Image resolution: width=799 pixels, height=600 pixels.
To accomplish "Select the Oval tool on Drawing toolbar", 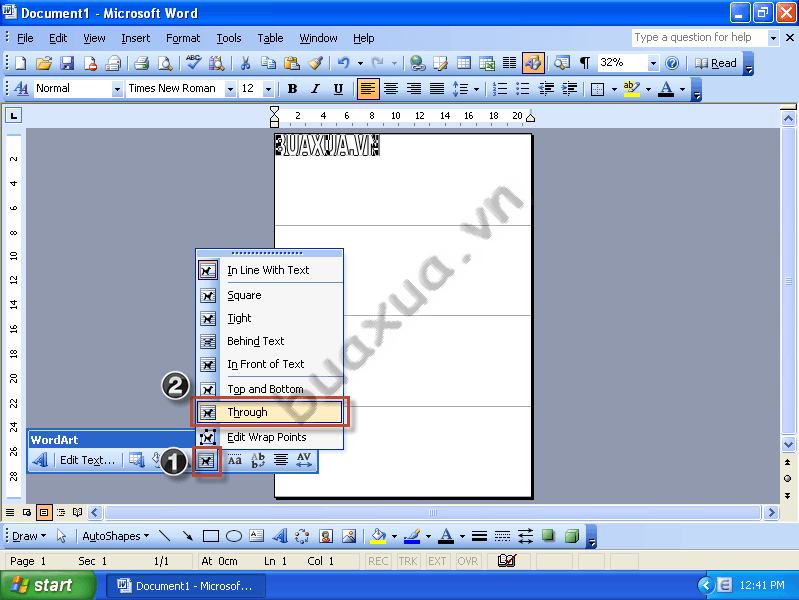I will pos(234,536).
